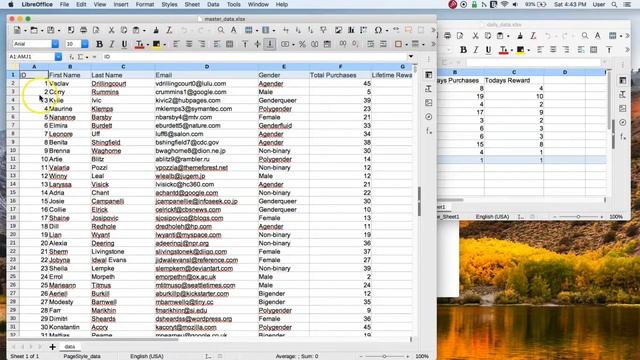Open the background color arrow in master_data
Screen dimensions: 640x360
pos(164,44)
